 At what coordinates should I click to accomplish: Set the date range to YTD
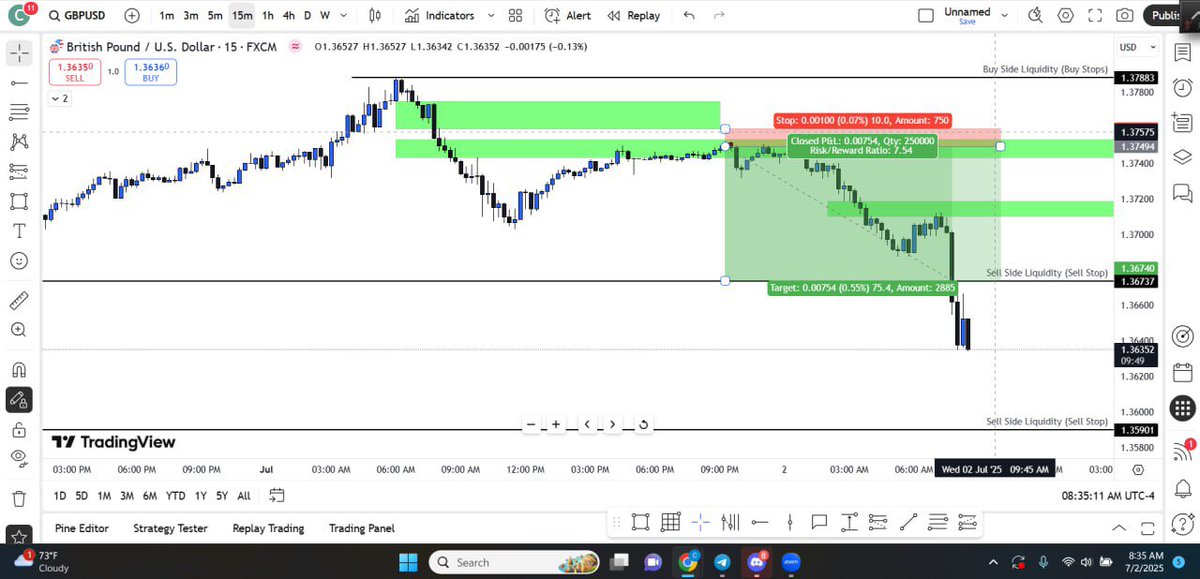coord(175,496)
